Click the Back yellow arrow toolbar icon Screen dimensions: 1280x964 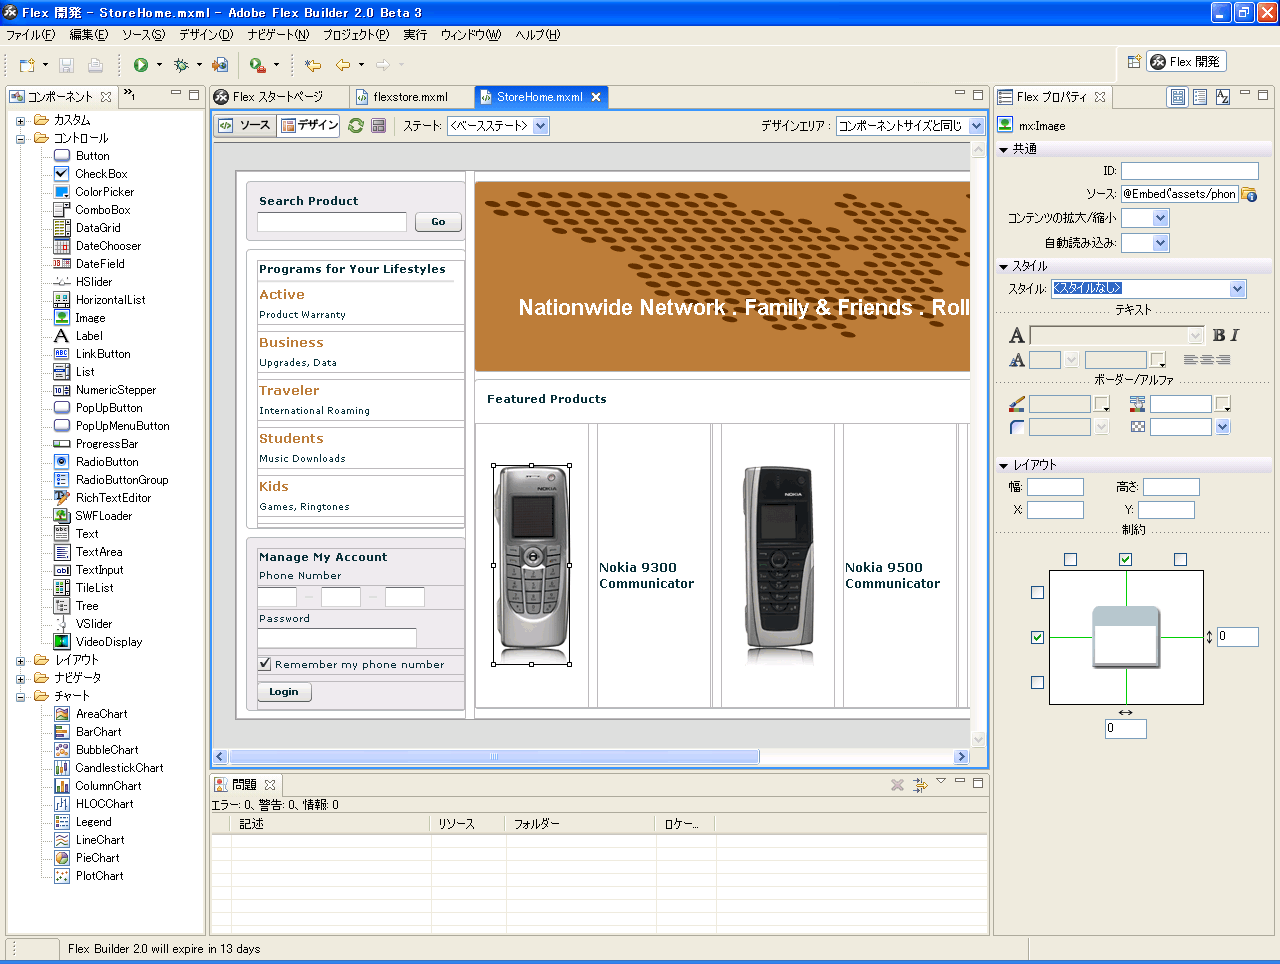point(343,65)
